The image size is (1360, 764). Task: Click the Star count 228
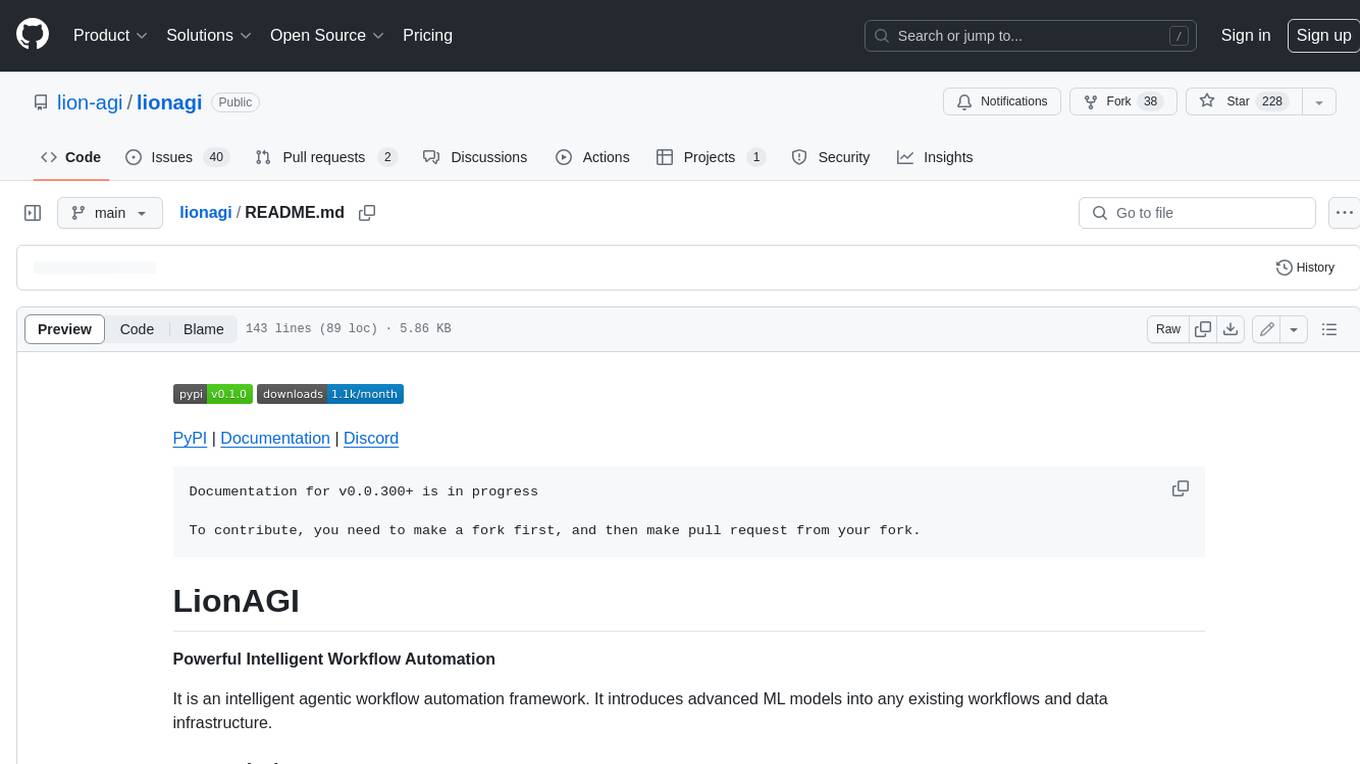(x=1272, y=101)
